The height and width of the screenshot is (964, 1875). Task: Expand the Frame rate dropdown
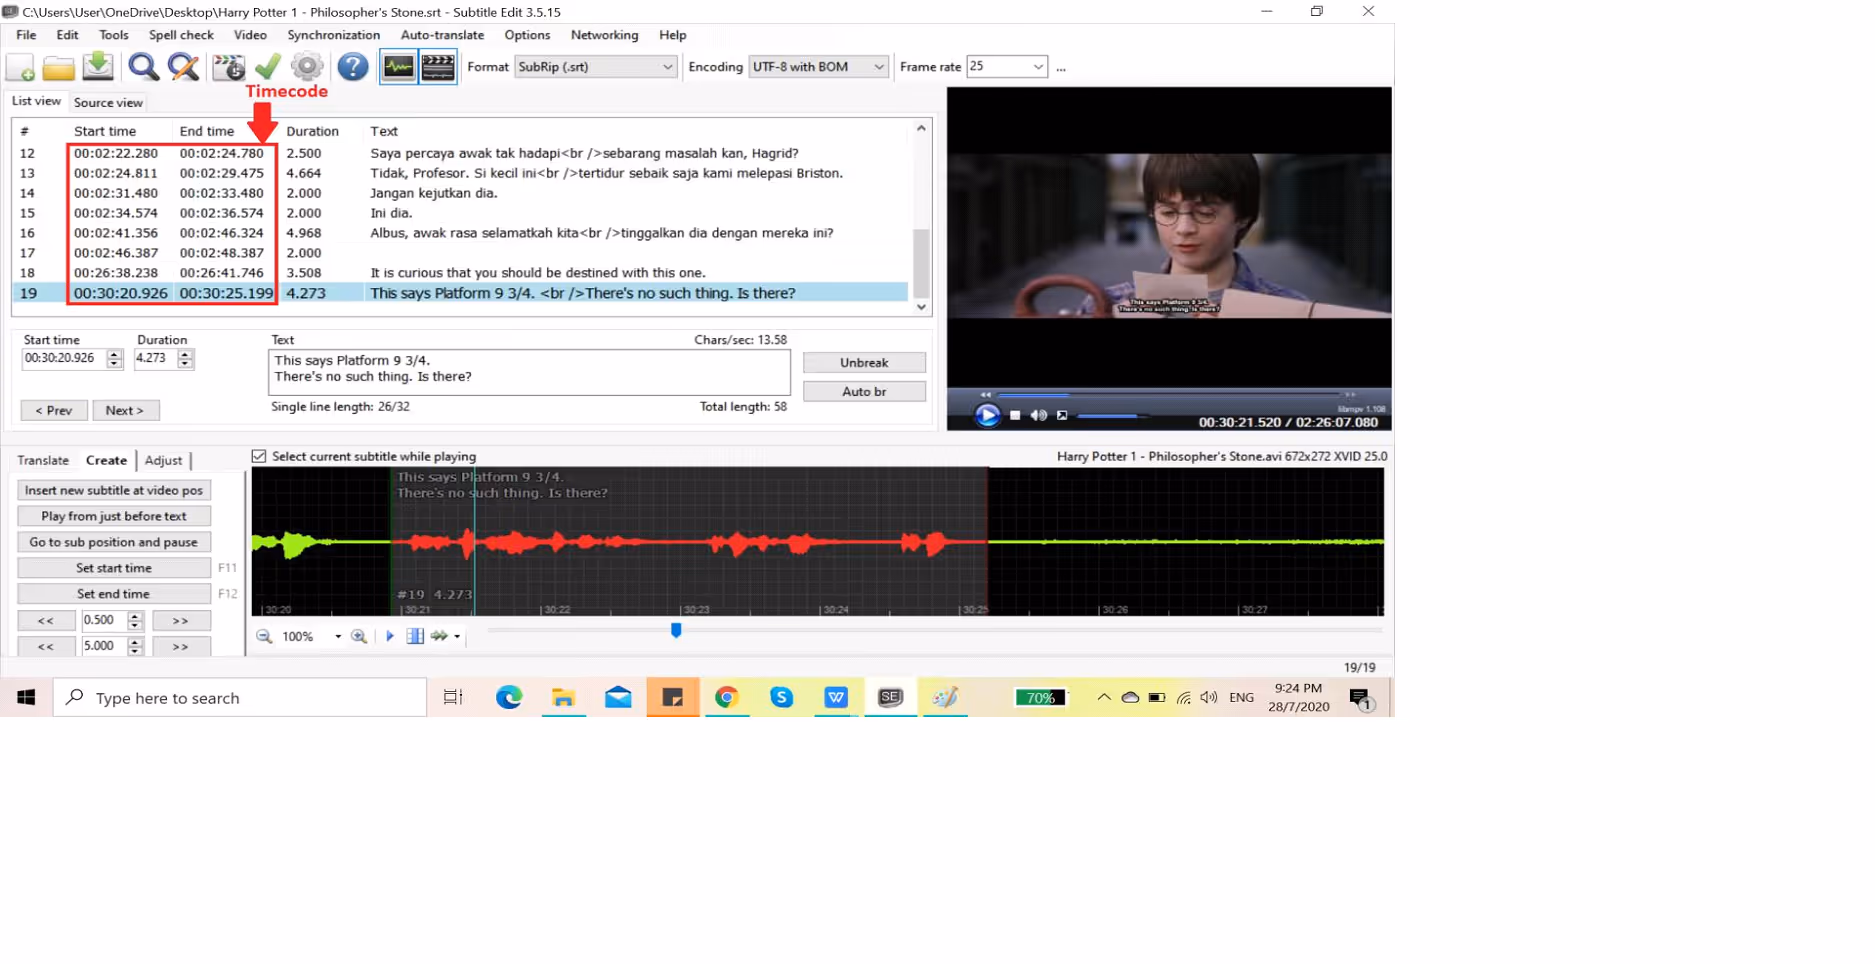[x=1037, y=67]
